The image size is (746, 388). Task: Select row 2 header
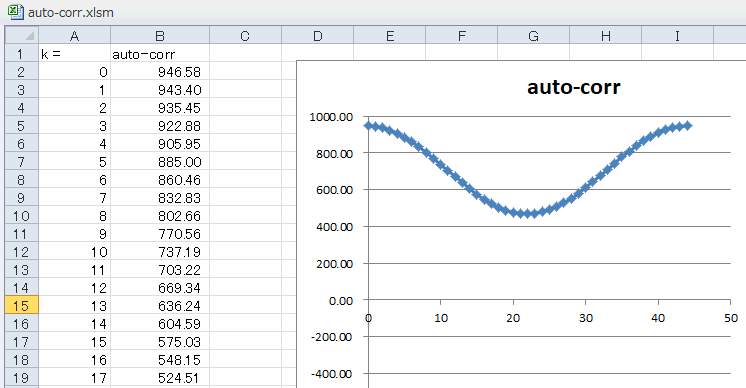(21, 72)
